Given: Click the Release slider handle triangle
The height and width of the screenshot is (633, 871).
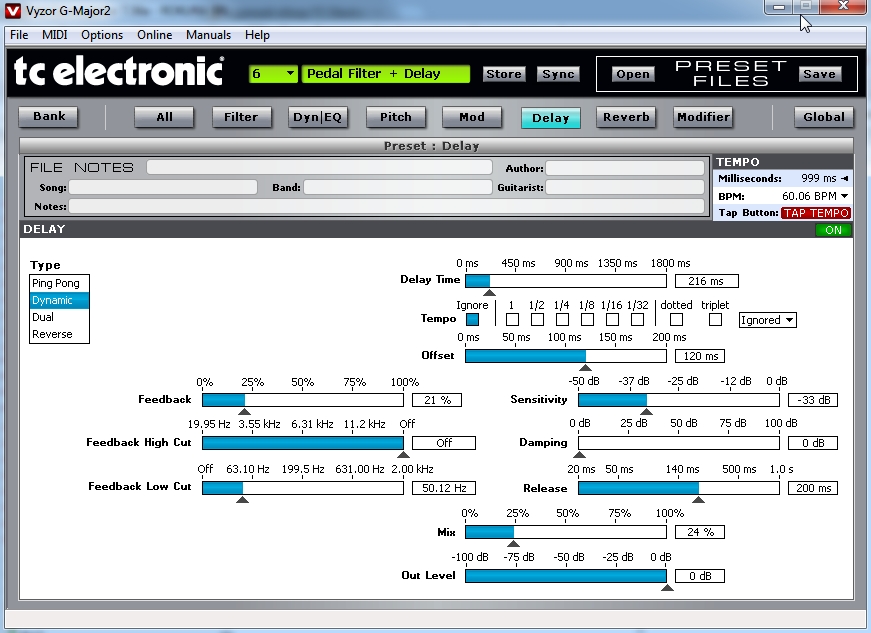Looking at the screenshot, I should (x=699, y=500).
